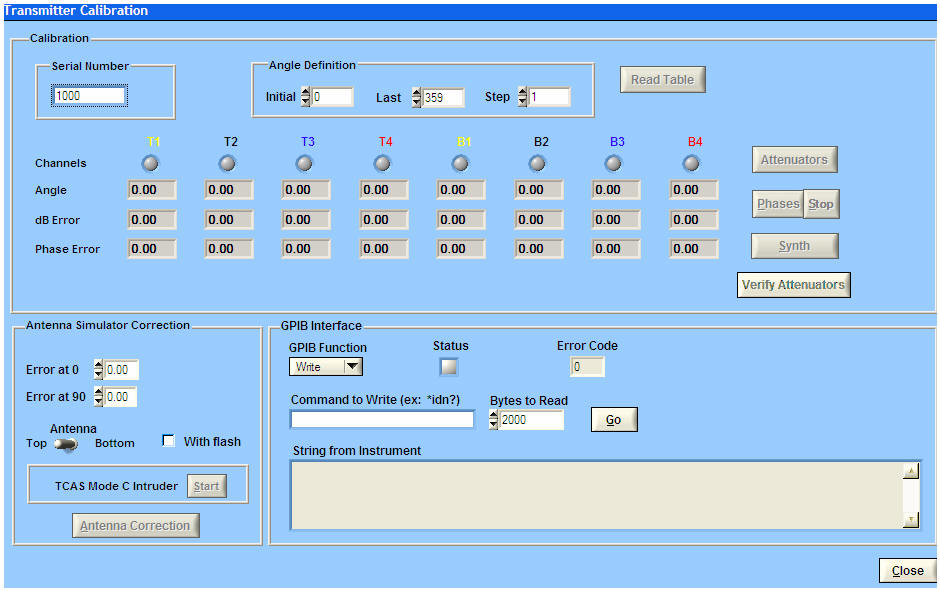Screen dimensions: 940x591
Task: Toggle the T4 channel indicator
Action: coord(382,163)
